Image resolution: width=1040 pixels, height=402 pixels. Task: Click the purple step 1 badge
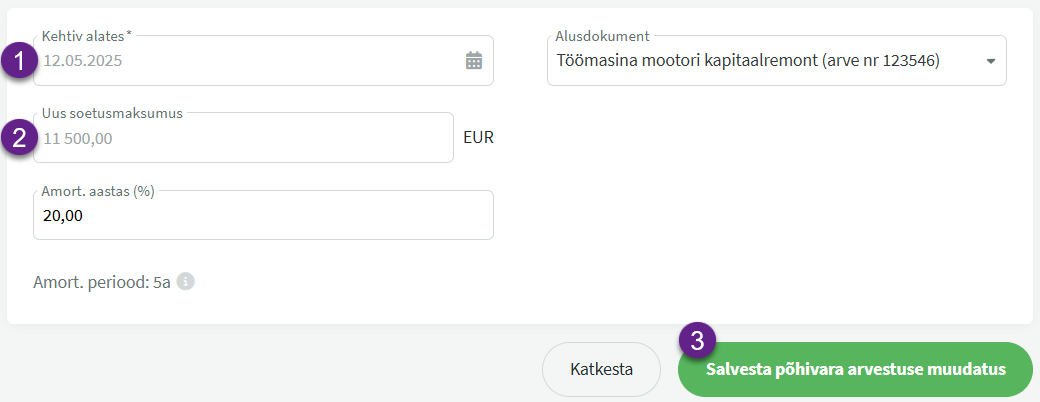coord(19,60)
